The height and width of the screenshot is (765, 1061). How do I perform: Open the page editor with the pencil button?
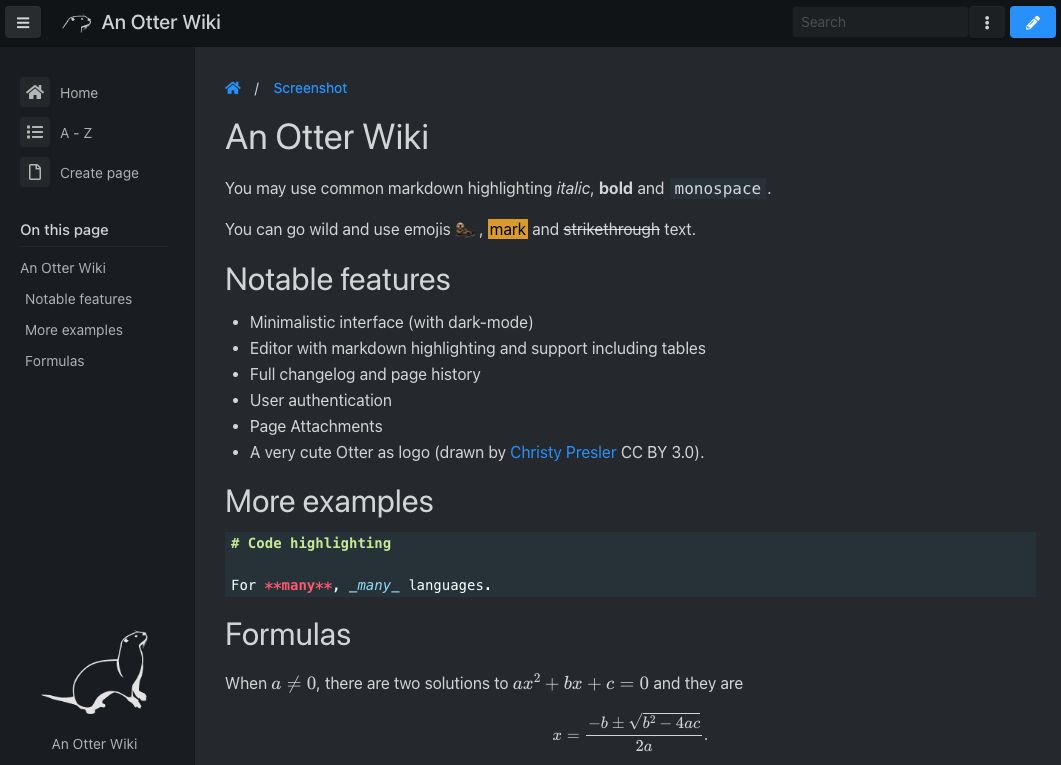point(1032,22)
